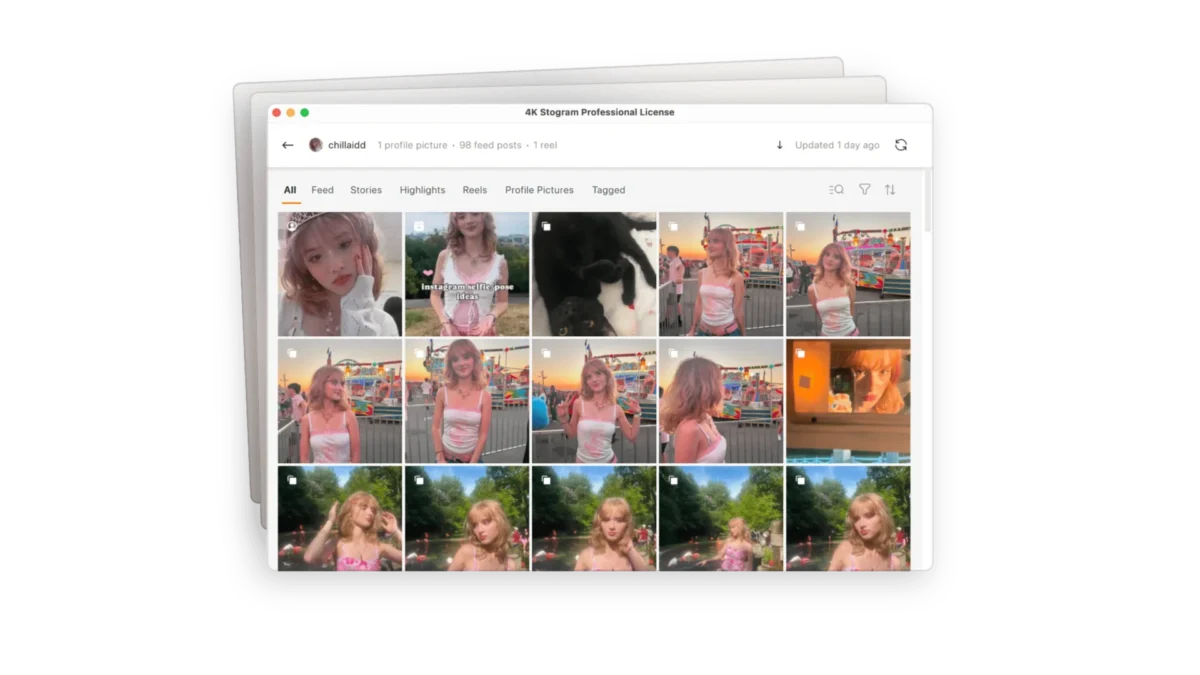
Task: Switch to the Feed tab
Action: click(322, 190)
